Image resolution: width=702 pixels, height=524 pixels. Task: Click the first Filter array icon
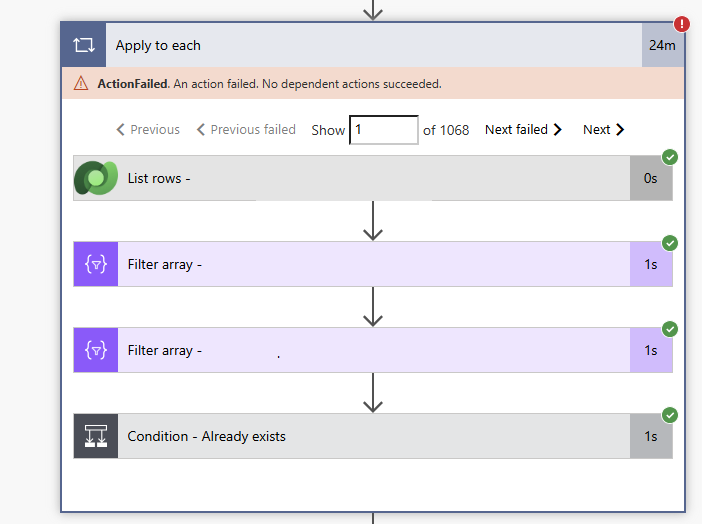(x=96, y=264)
